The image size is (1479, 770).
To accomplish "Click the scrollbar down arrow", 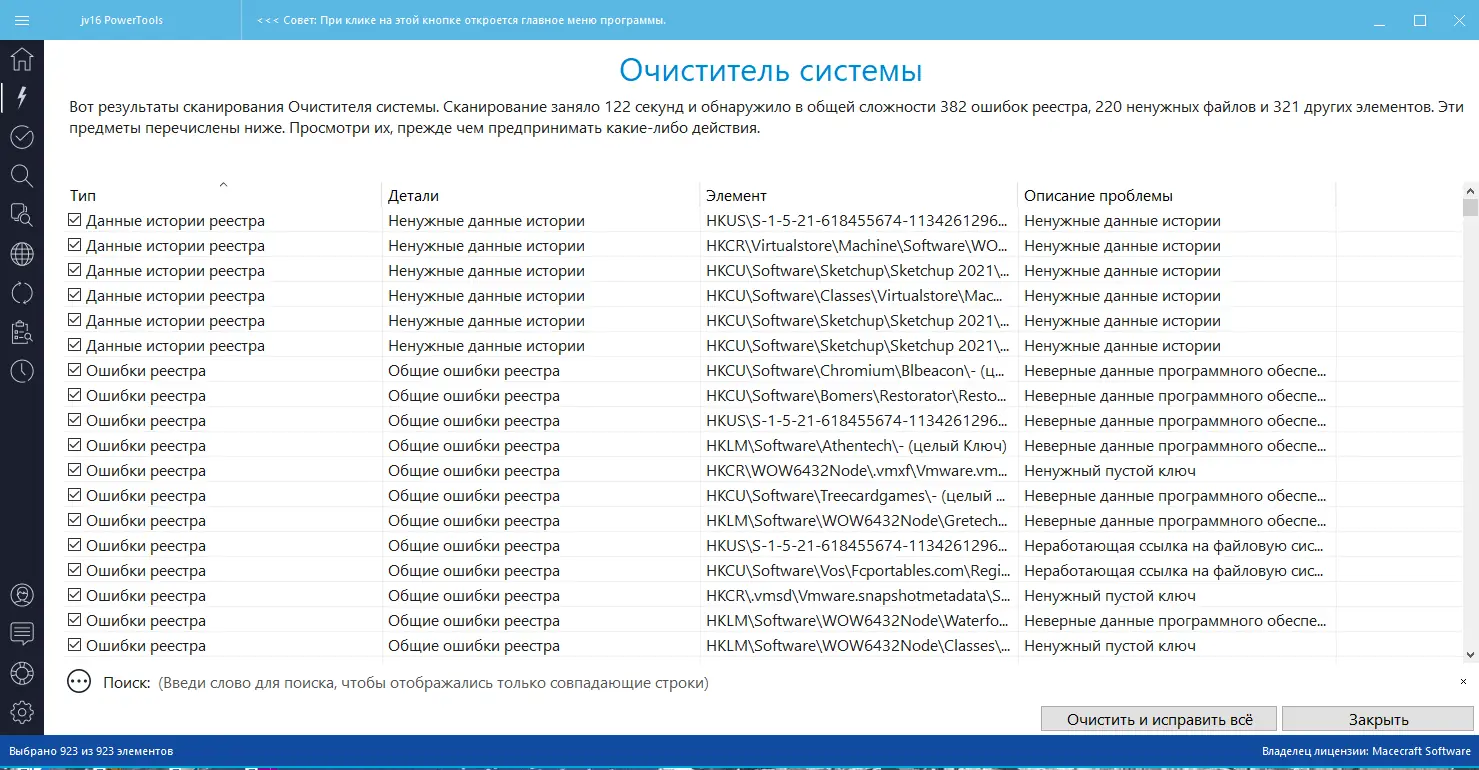I will pyautogui.click(x=1470, y=654).
